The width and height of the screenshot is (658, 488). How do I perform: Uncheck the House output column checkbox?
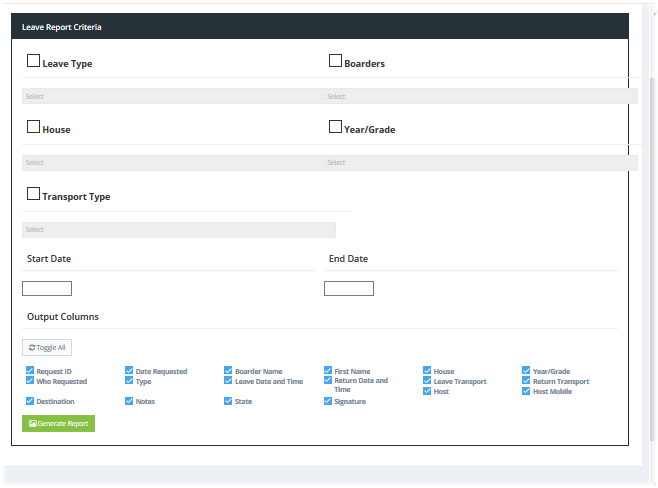(427, 371)
